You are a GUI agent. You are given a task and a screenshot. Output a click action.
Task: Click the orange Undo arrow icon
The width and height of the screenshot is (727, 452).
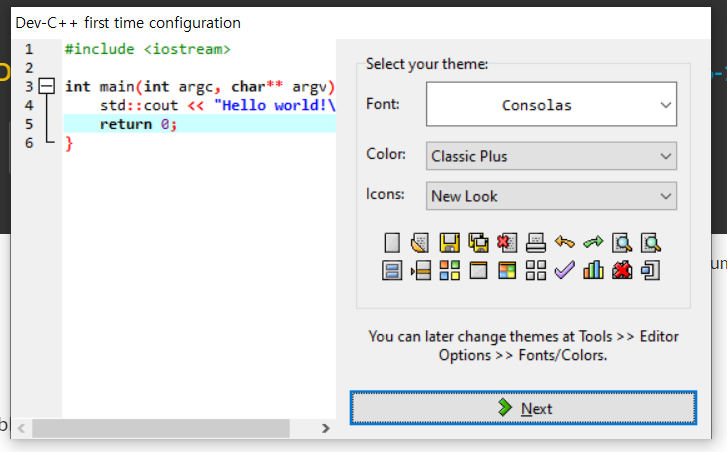tap(564, 242)
